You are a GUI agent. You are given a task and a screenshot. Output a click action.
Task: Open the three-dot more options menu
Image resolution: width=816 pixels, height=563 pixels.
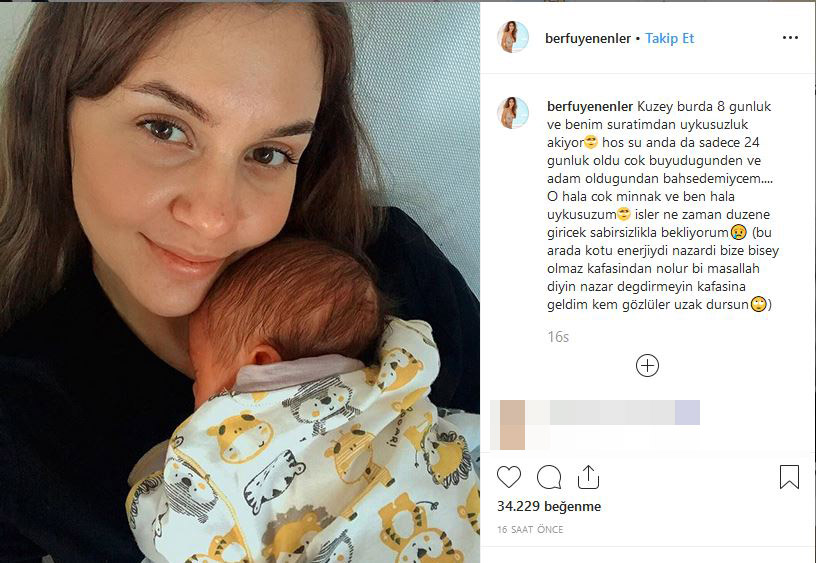[790, 37]
